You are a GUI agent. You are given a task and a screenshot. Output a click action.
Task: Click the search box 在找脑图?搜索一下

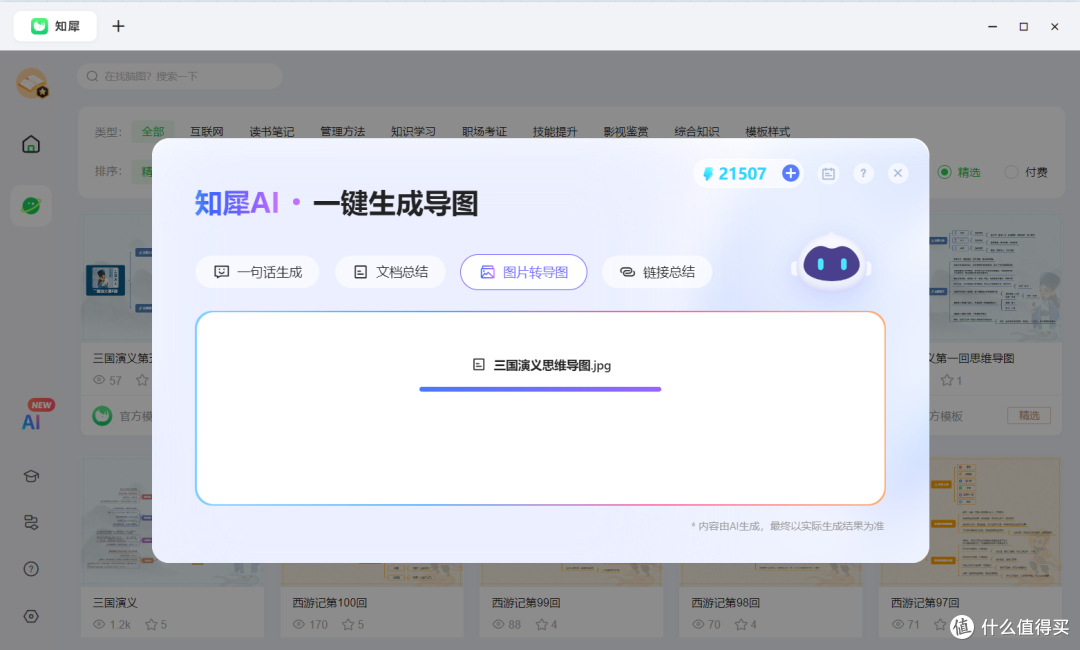(180, 76)
